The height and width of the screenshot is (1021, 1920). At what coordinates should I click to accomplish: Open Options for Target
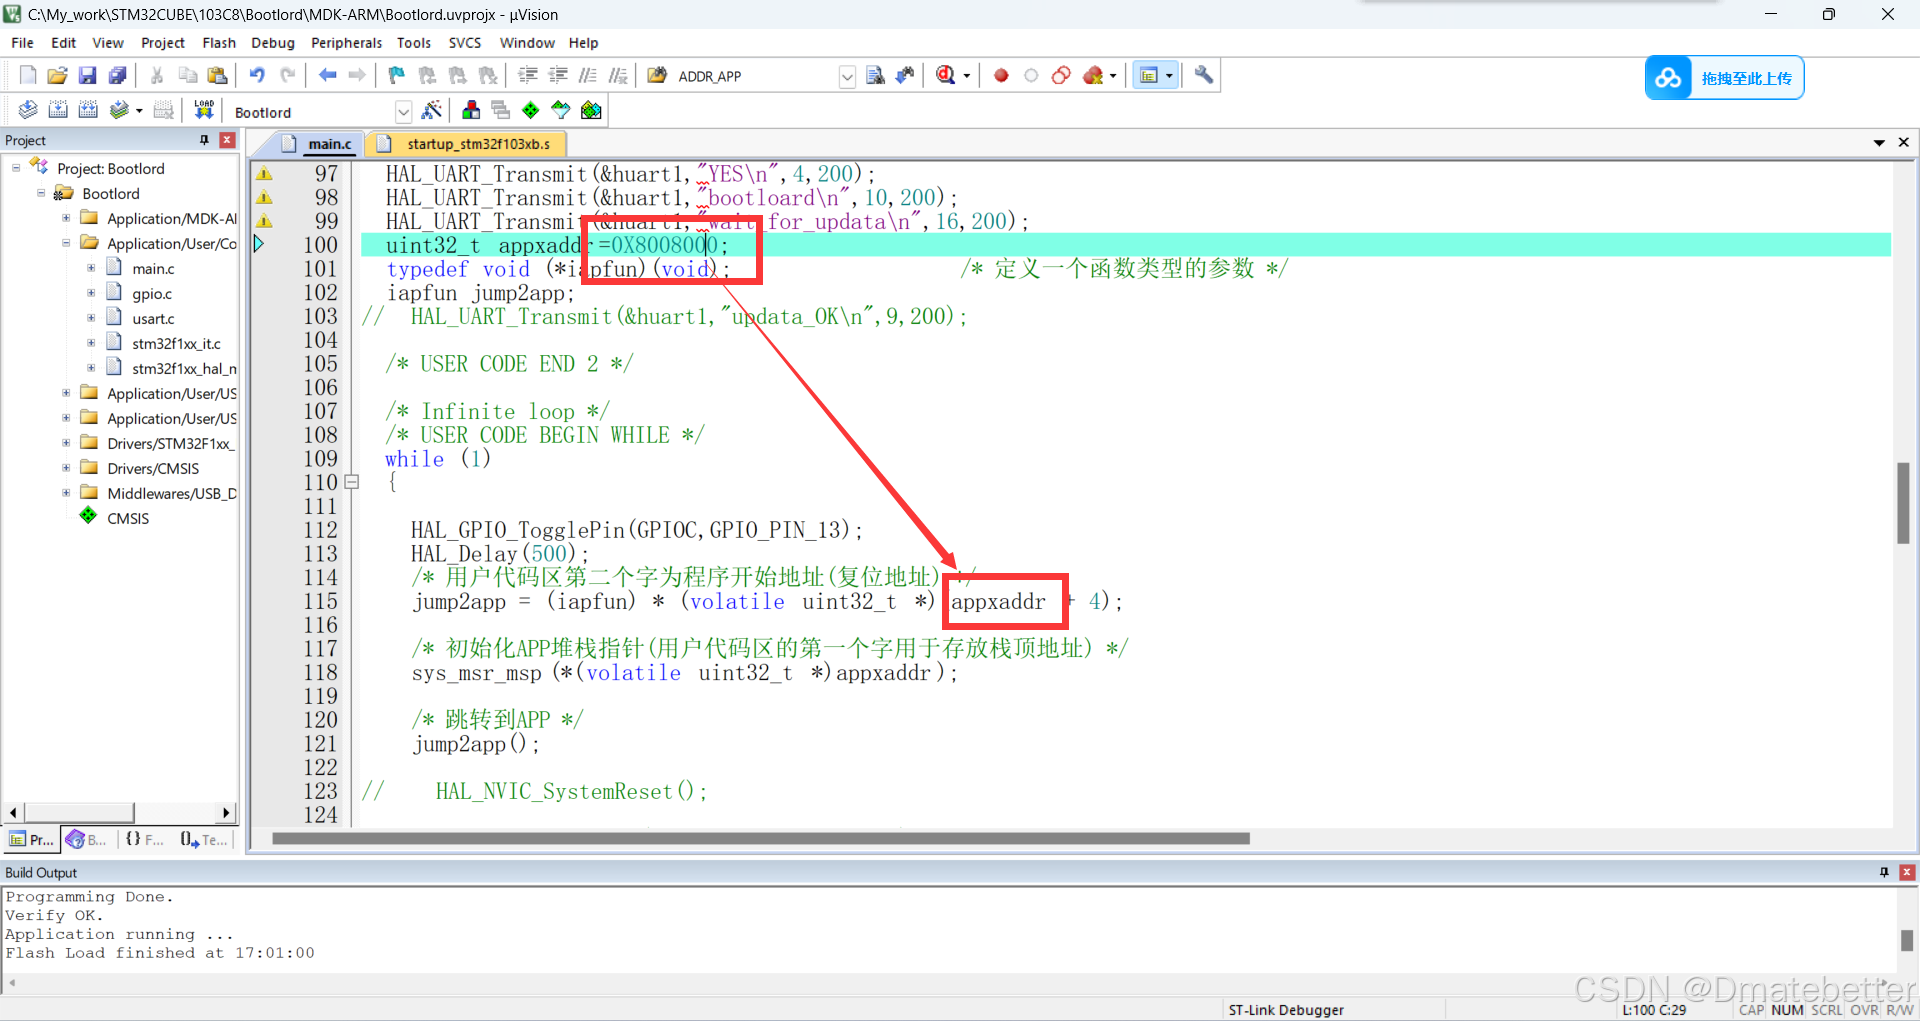point(432,111)
